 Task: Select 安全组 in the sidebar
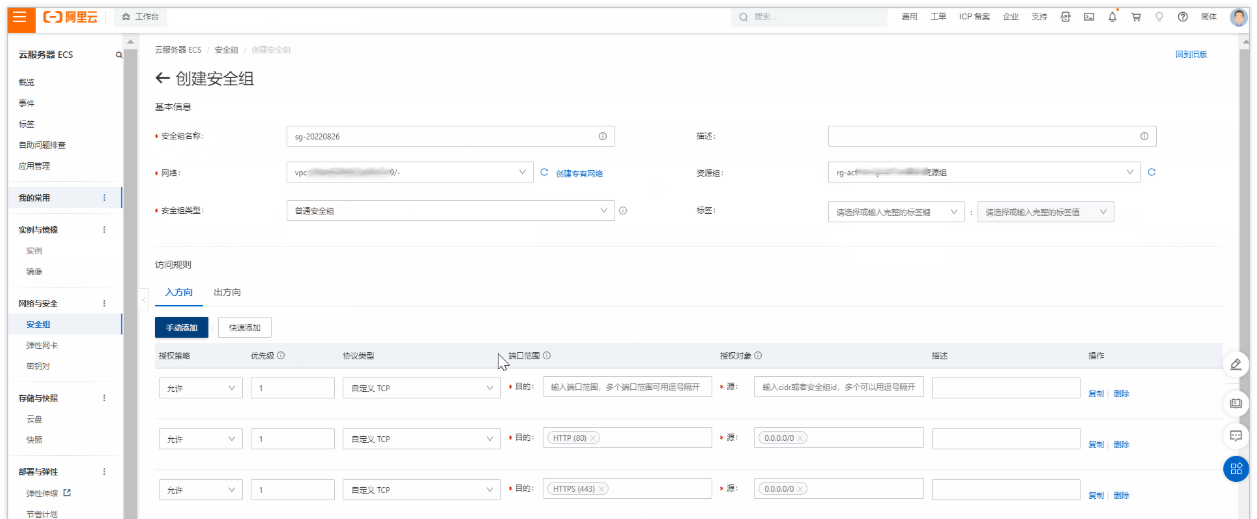[x=39, y=324]
